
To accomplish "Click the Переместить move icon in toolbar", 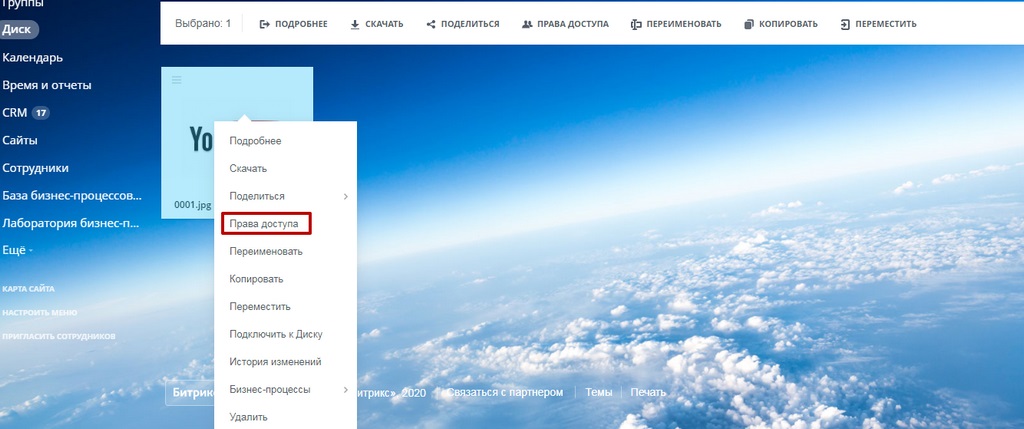I will click(x=845, y=24).
